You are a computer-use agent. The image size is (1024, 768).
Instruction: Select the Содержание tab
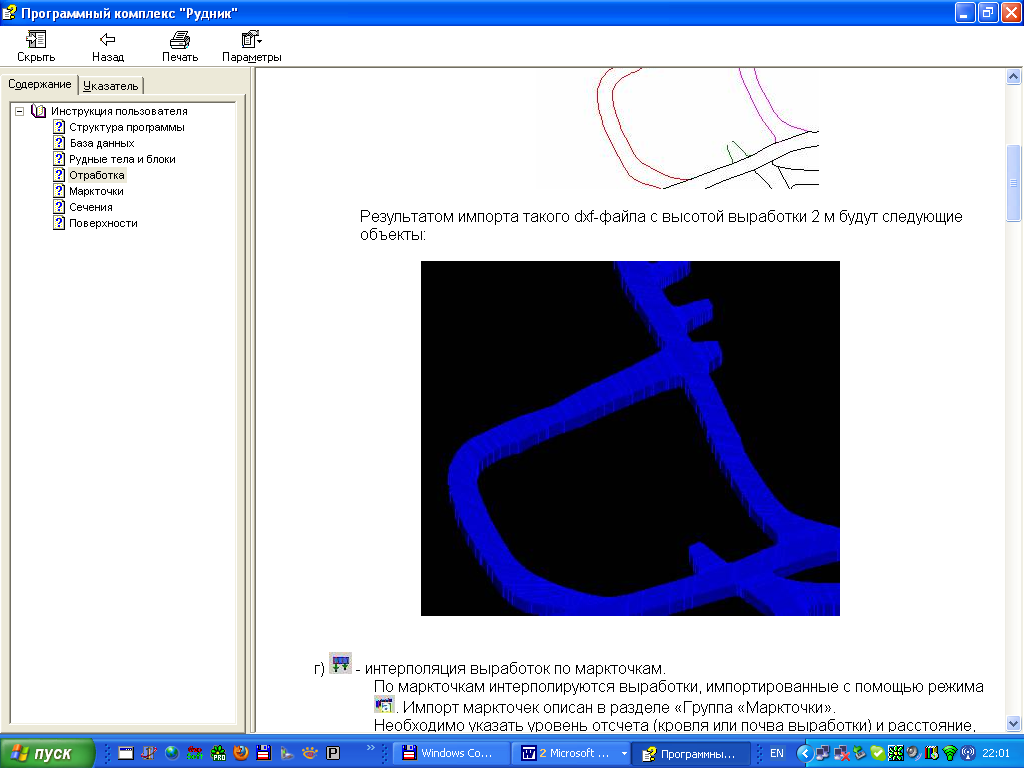(x=40, y=84)
